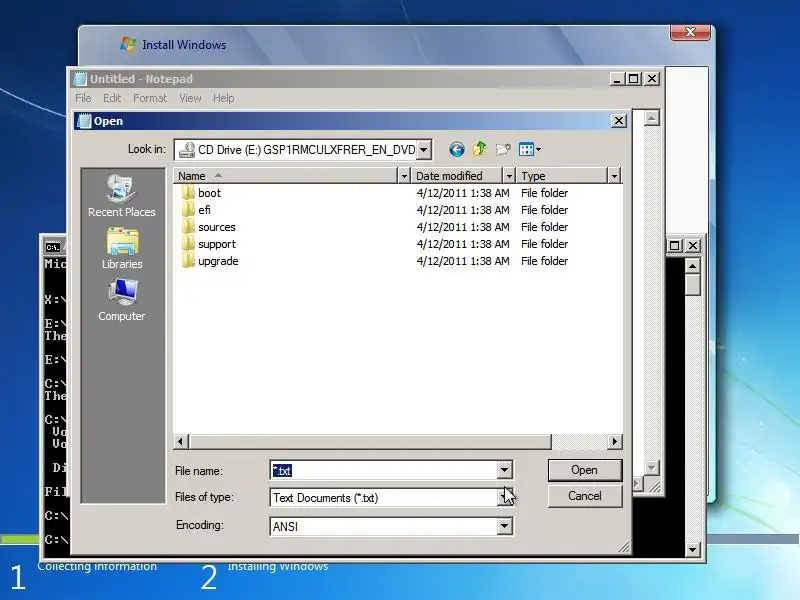Open the Name column filter dropdown
The width and height of the screenshot is (800, 600).
[x=404, y=176]
